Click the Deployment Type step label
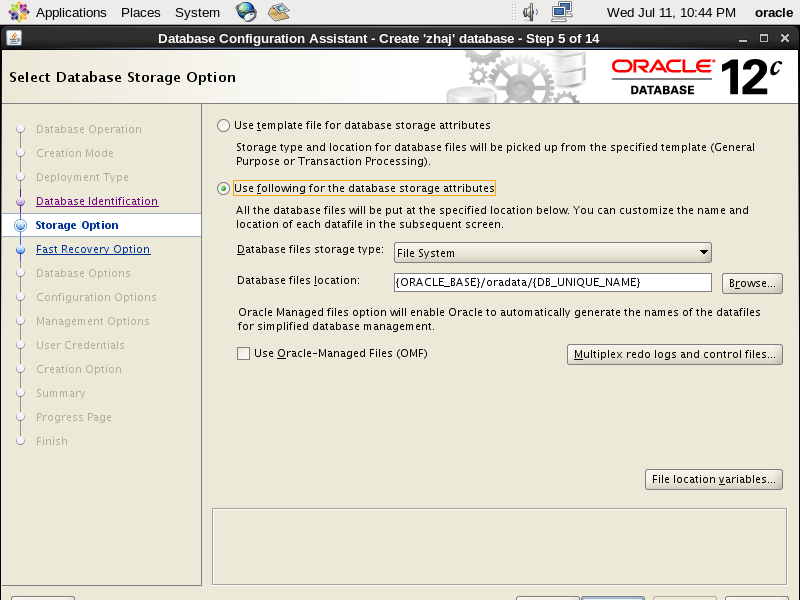This screenshot has width=800, height=600. (82, 177)
